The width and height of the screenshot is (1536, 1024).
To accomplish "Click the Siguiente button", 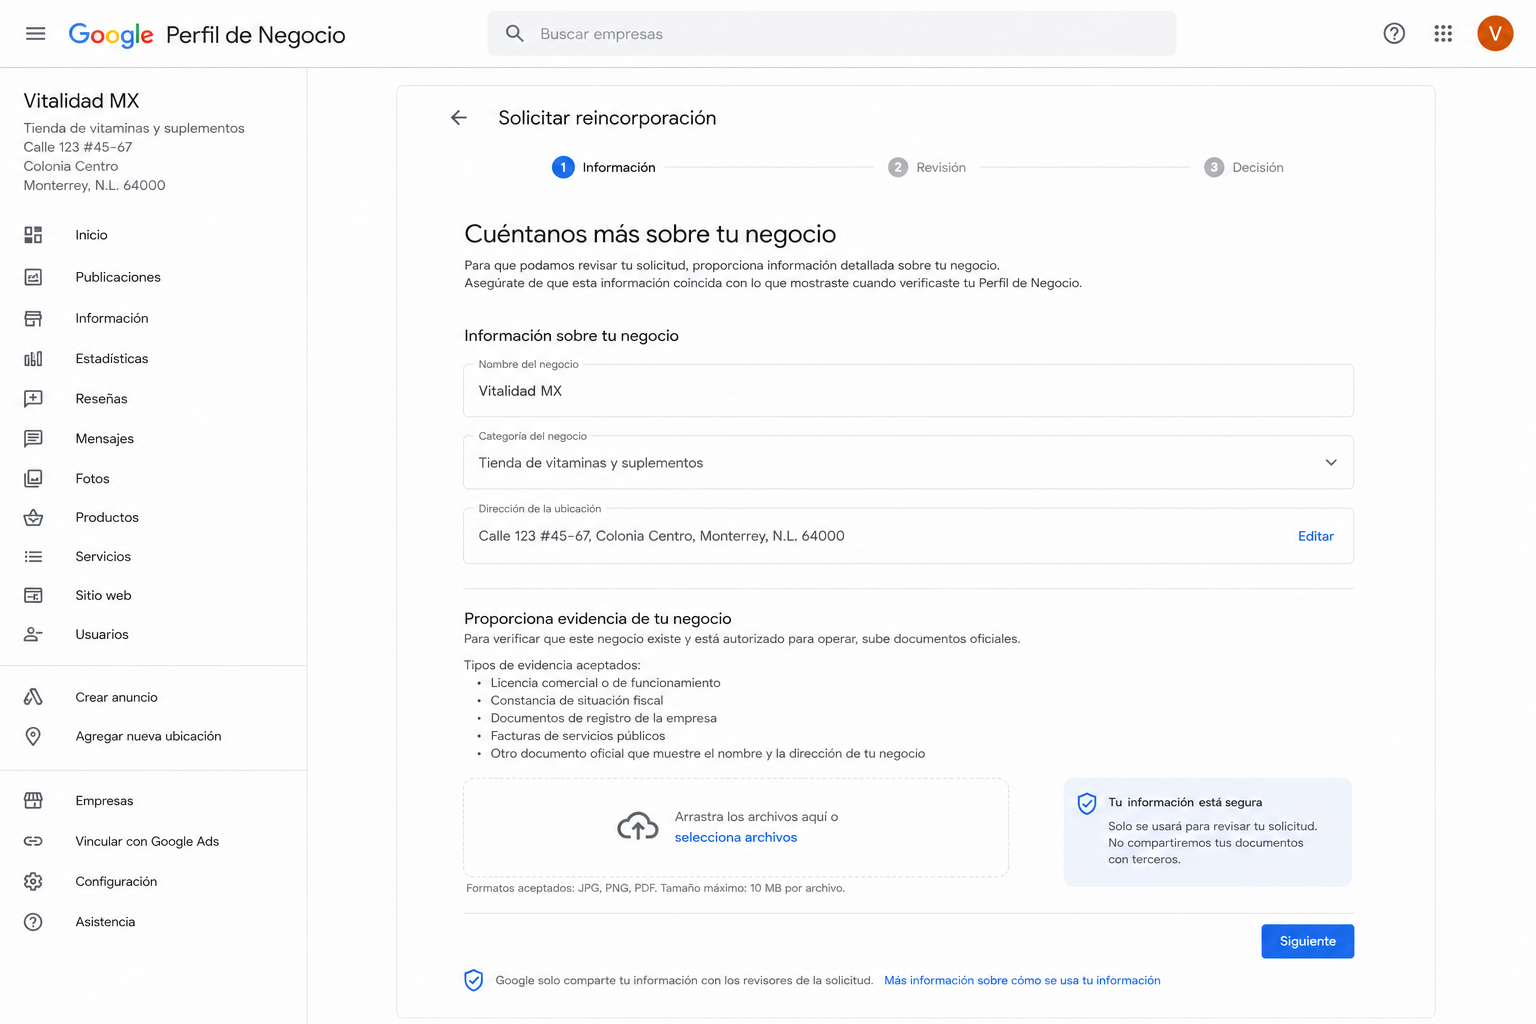I will tap(1307, 941).
